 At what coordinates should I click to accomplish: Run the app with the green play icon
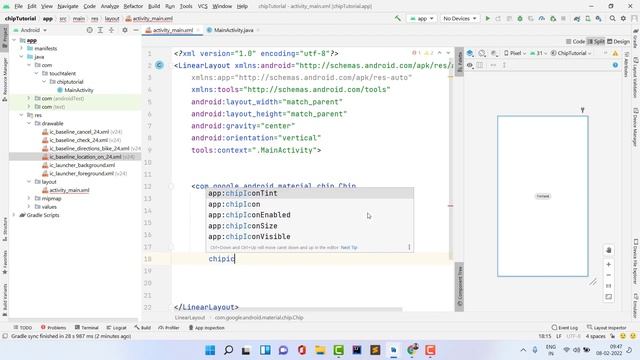tap(487, 18)
